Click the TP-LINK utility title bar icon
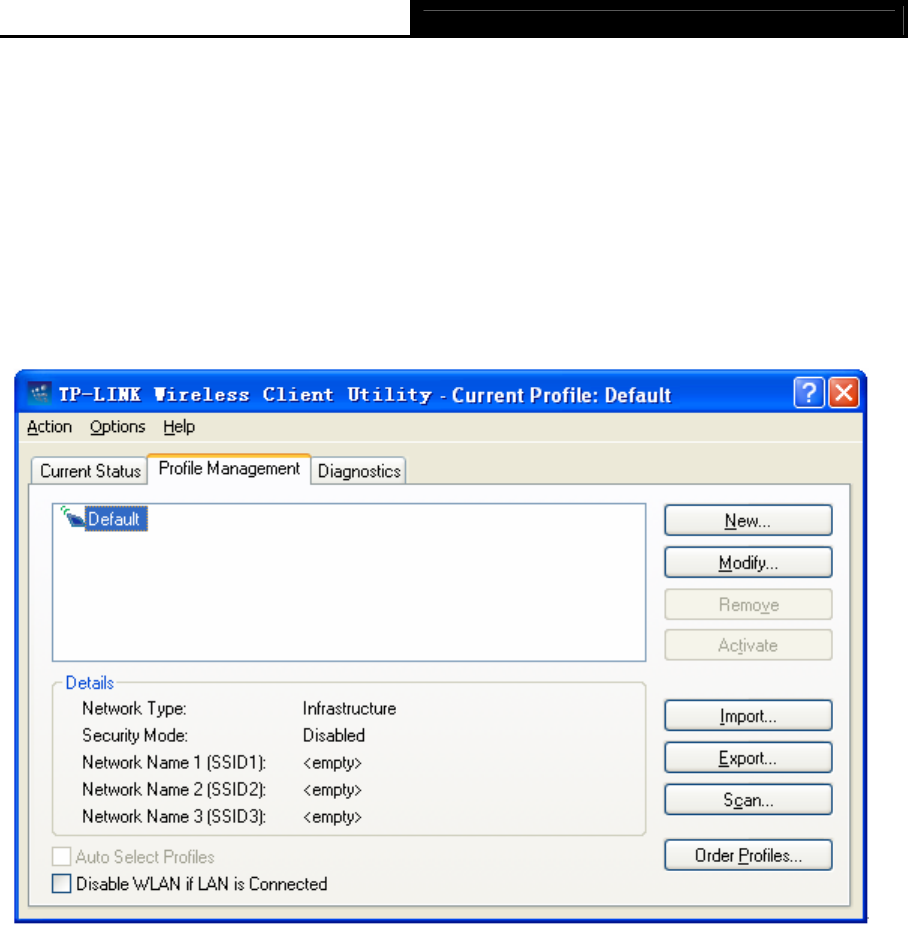The width and height of the screenshot is (908, 925). 40,393
